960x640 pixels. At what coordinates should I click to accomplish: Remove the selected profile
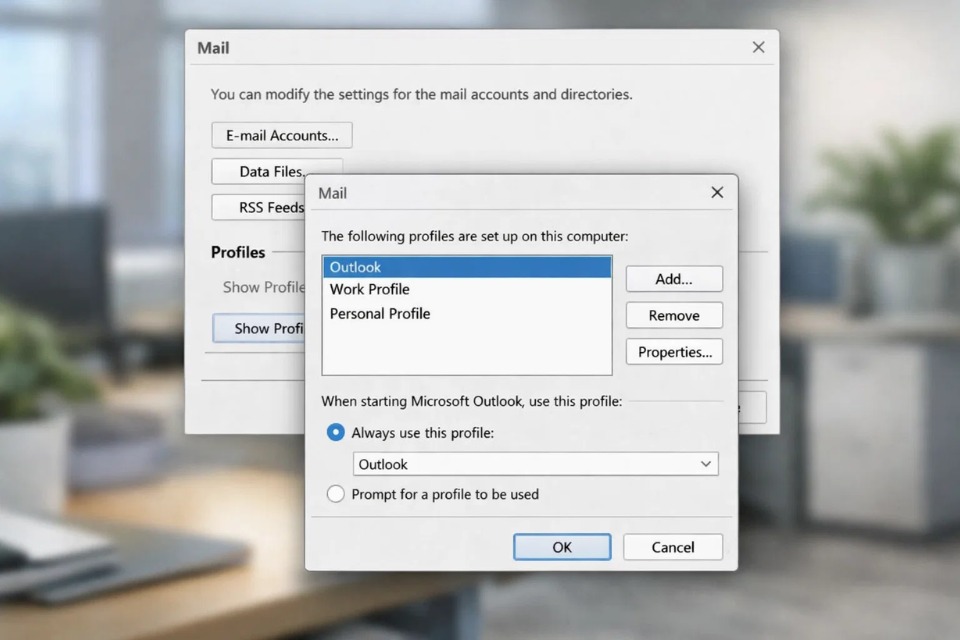coord(673,315)
